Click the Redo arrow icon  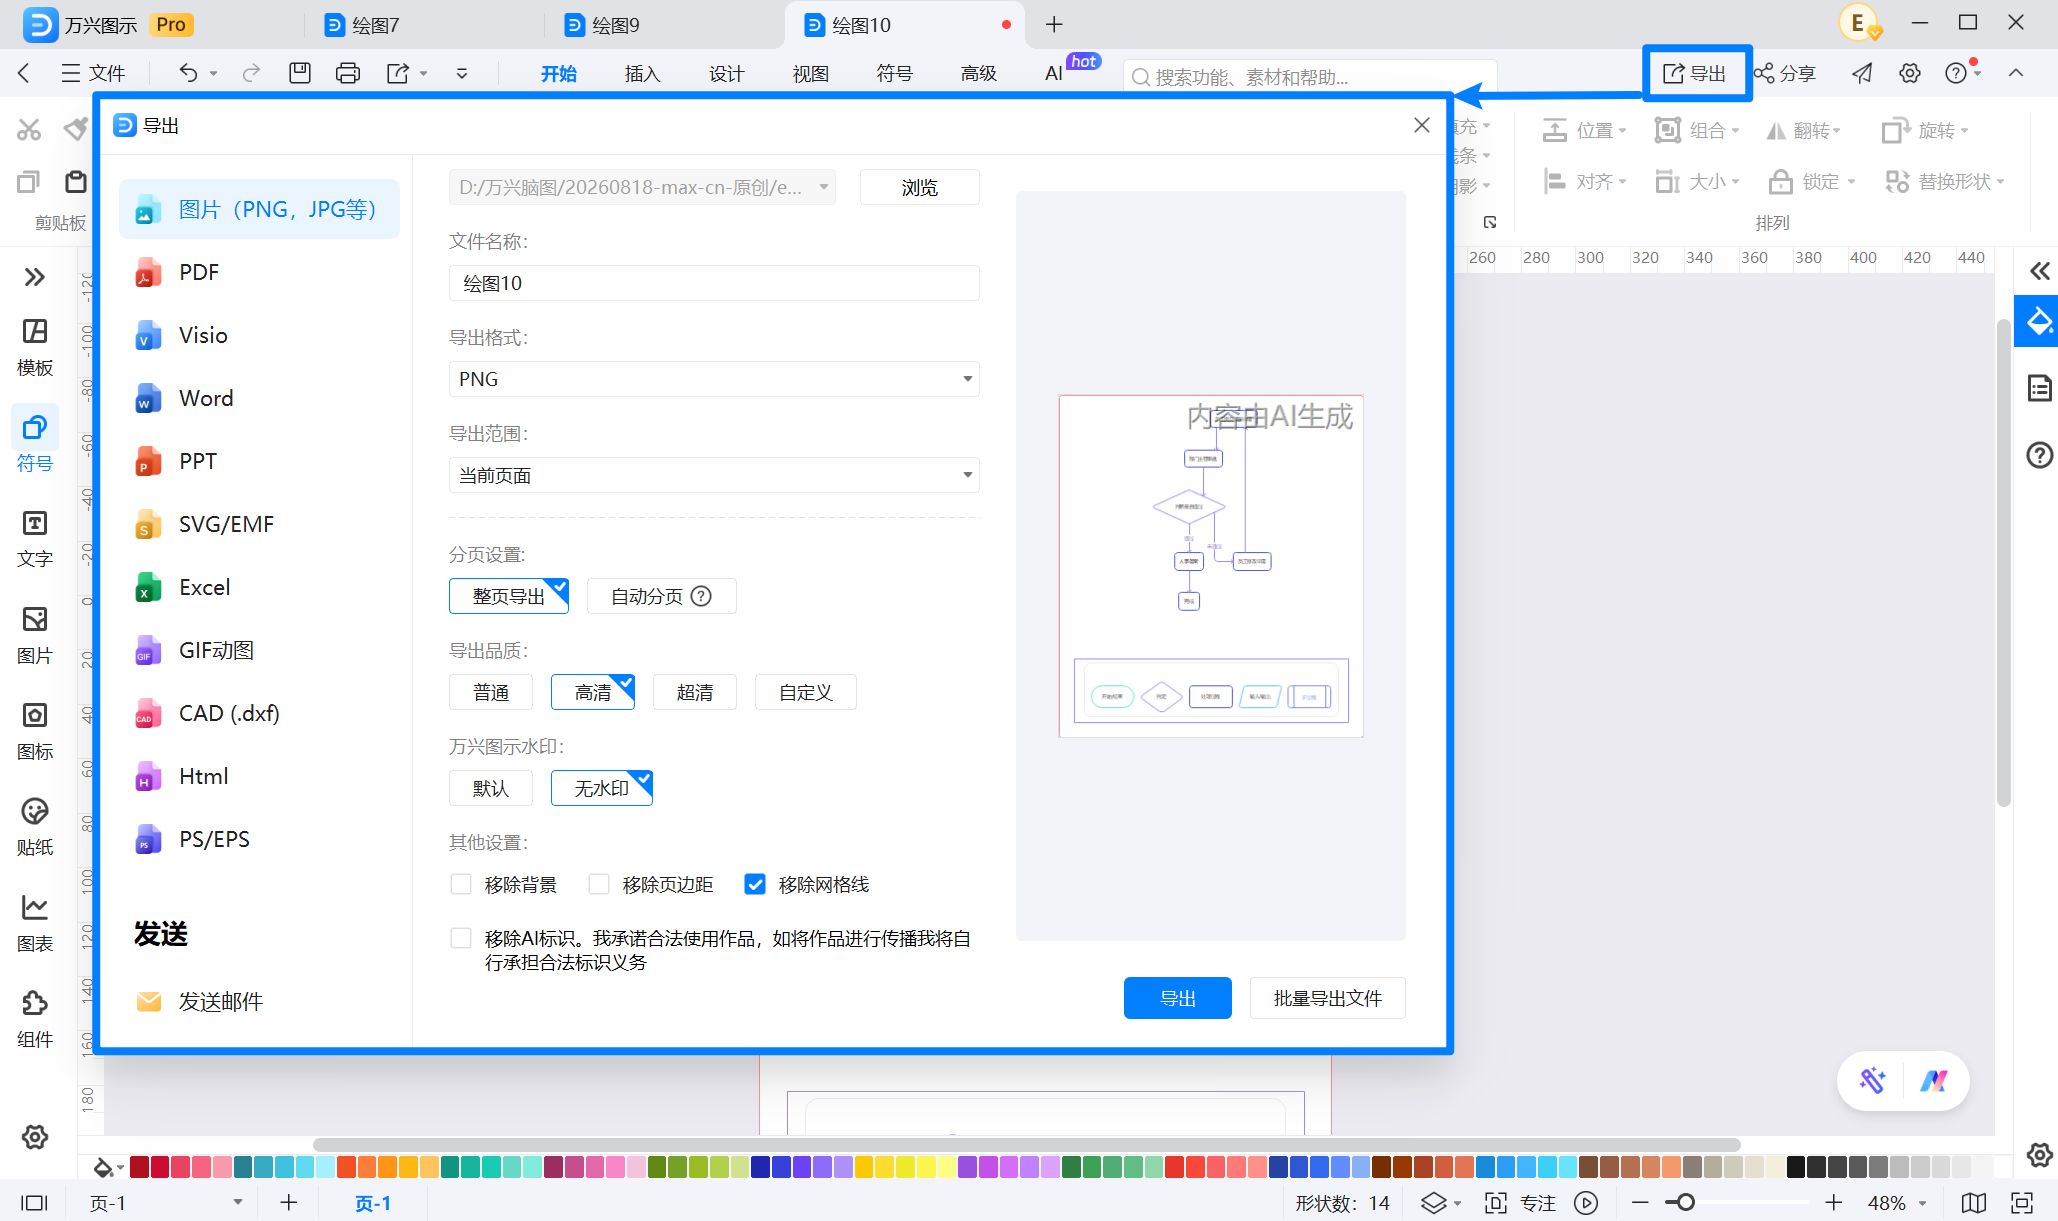pos(251,73)
